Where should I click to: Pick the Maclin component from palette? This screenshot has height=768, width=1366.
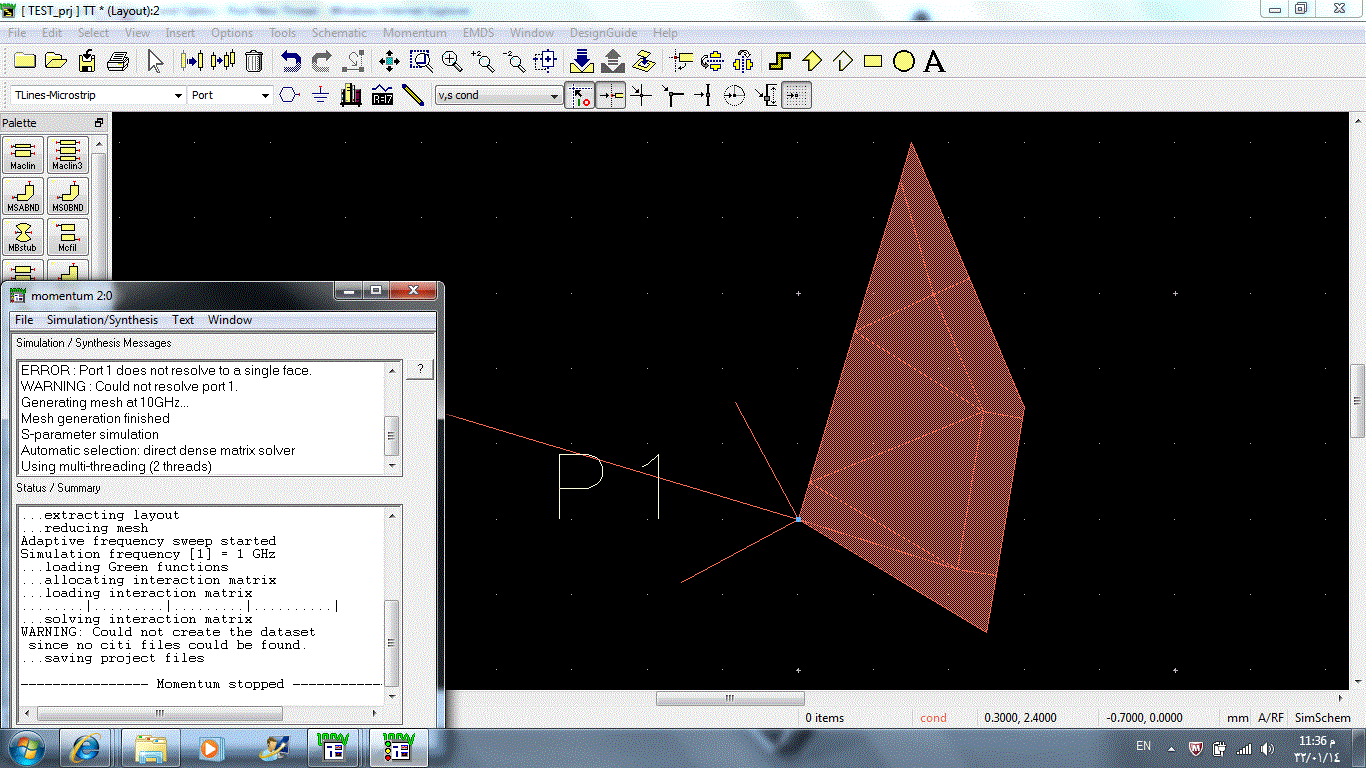[23, 154]
